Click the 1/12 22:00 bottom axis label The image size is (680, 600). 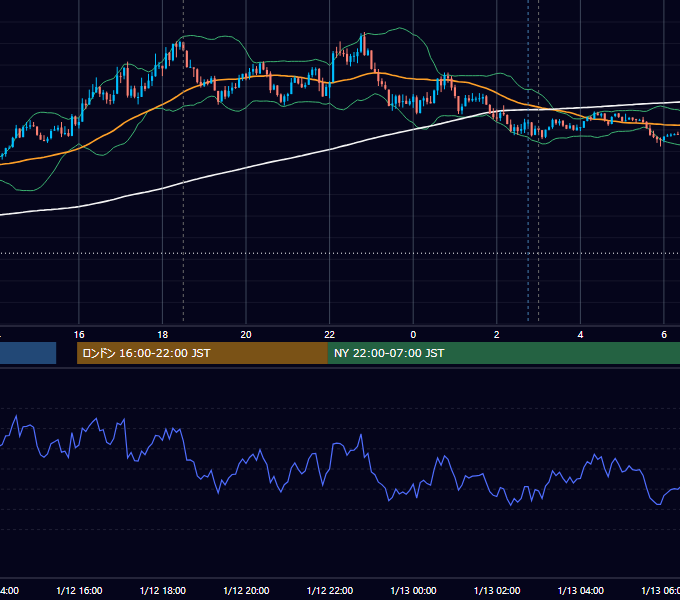(330, 590)
